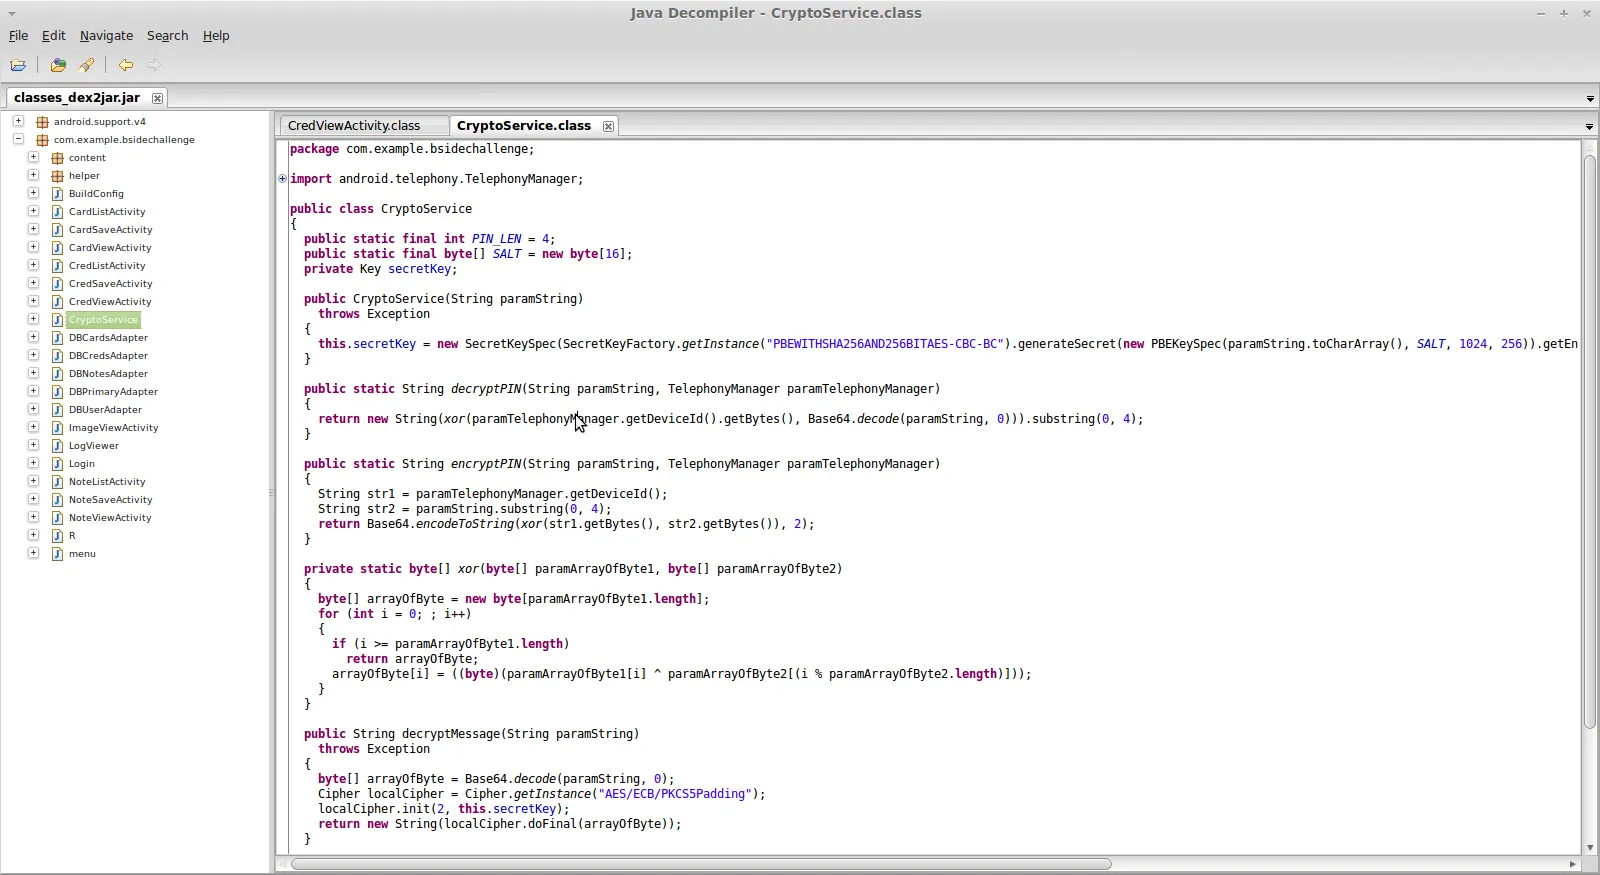Viewport: 1600px width, 875px height.
Task: Expand the CryptoService tree node
Action: pyautogui.click(x=33, y=319)
